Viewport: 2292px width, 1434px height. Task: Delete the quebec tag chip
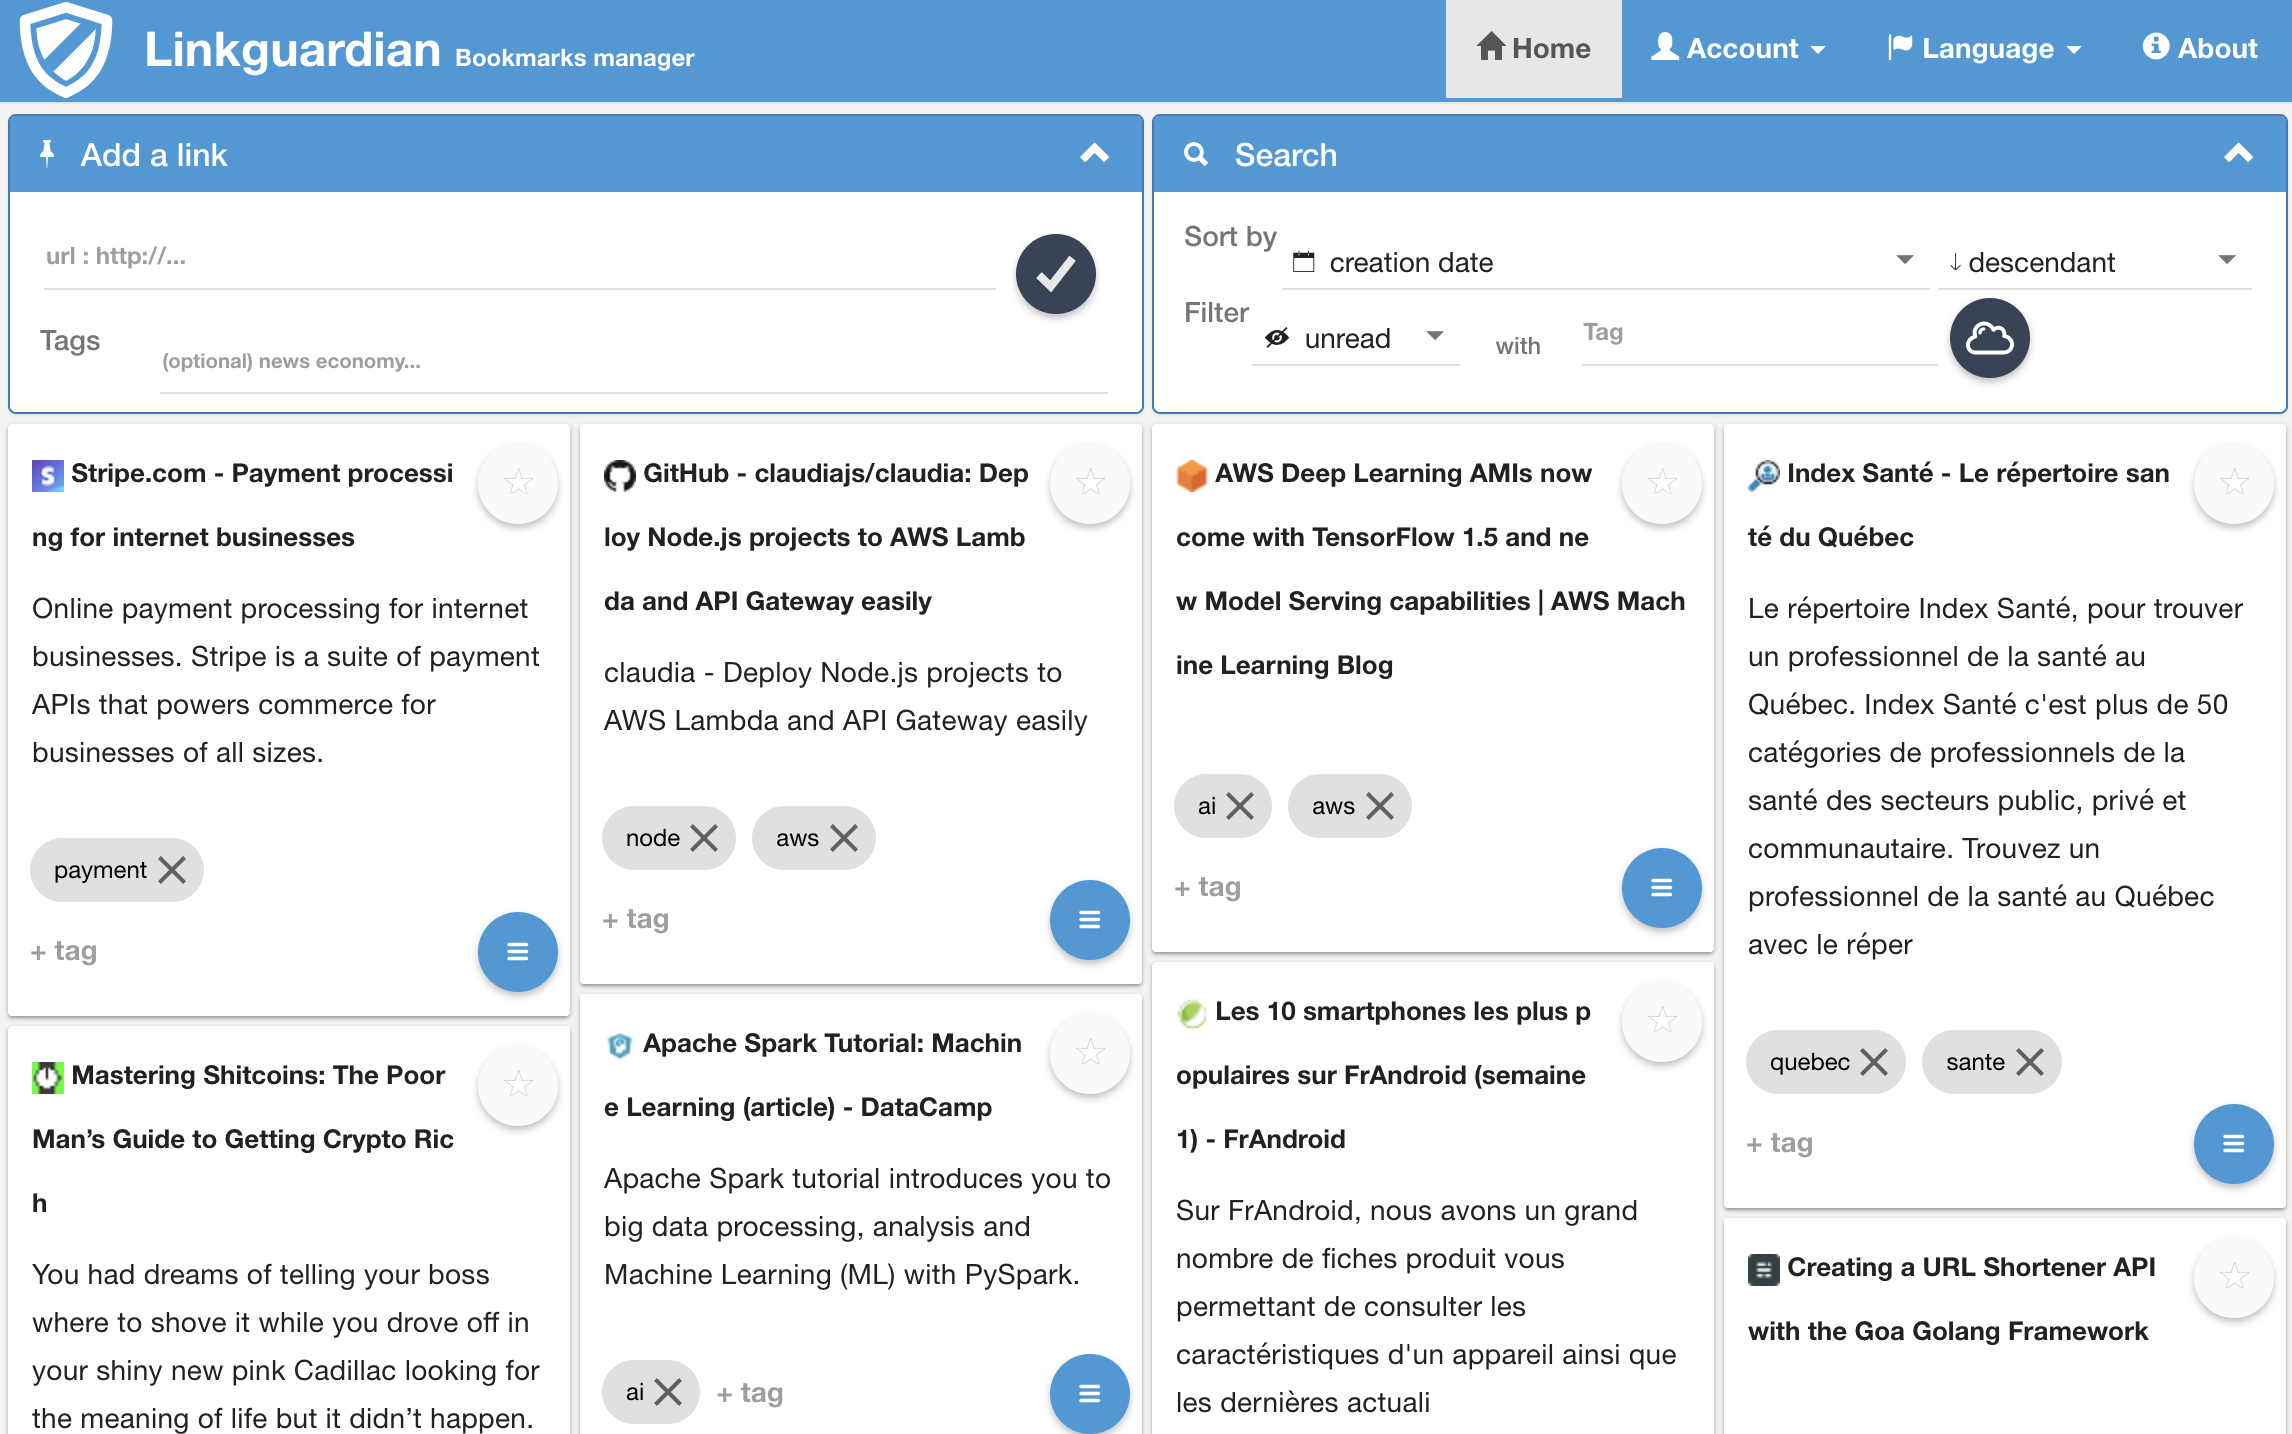(x=1874, y=1062)
